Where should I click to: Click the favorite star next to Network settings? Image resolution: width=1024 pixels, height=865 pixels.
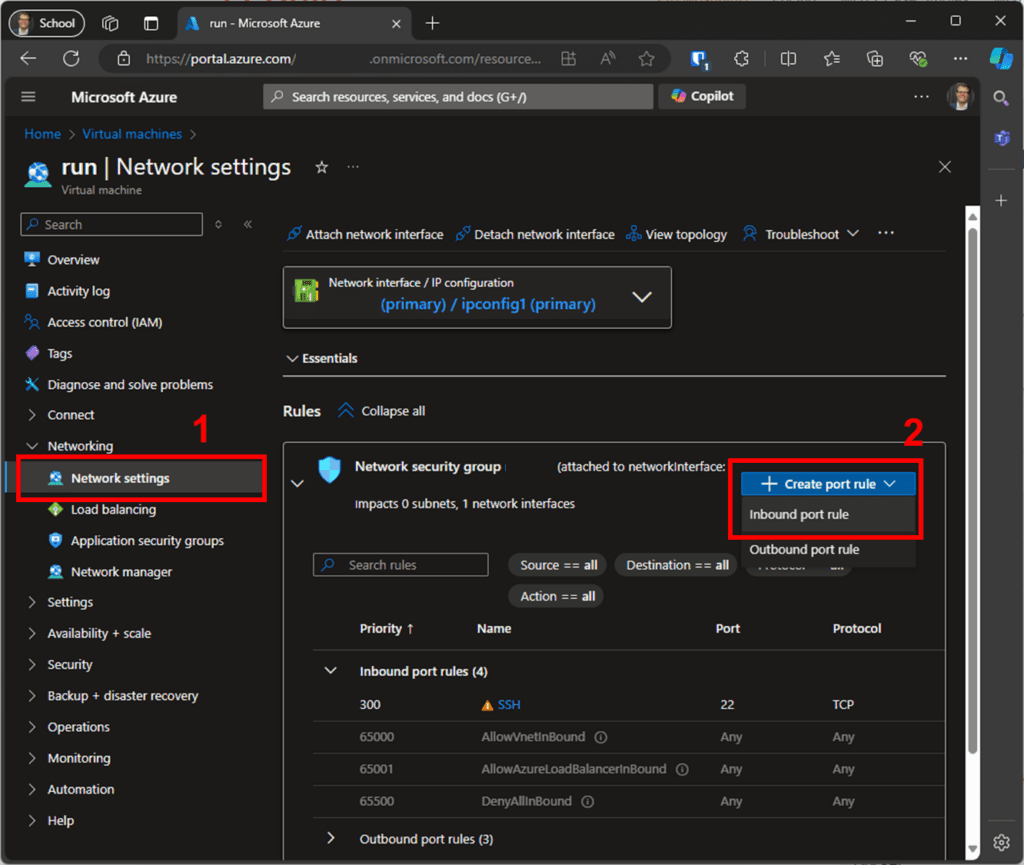coord(321,167)
